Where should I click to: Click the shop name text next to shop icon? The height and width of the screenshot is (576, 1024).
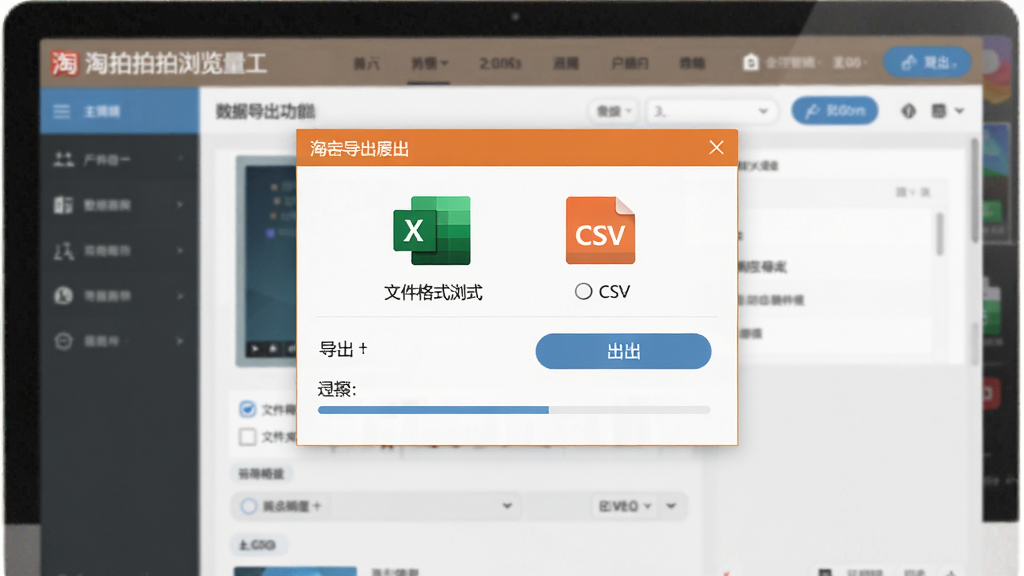(x=790, y=63)
